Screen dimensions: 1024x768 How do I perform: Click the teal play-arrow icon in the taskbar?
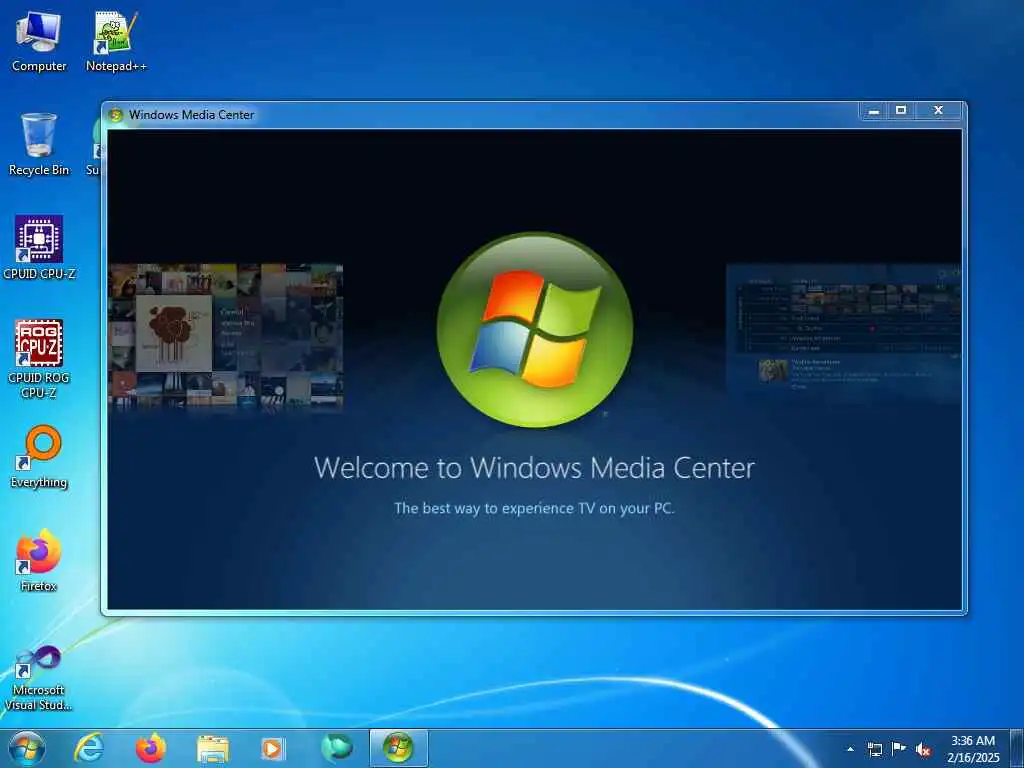coord(336,748)
